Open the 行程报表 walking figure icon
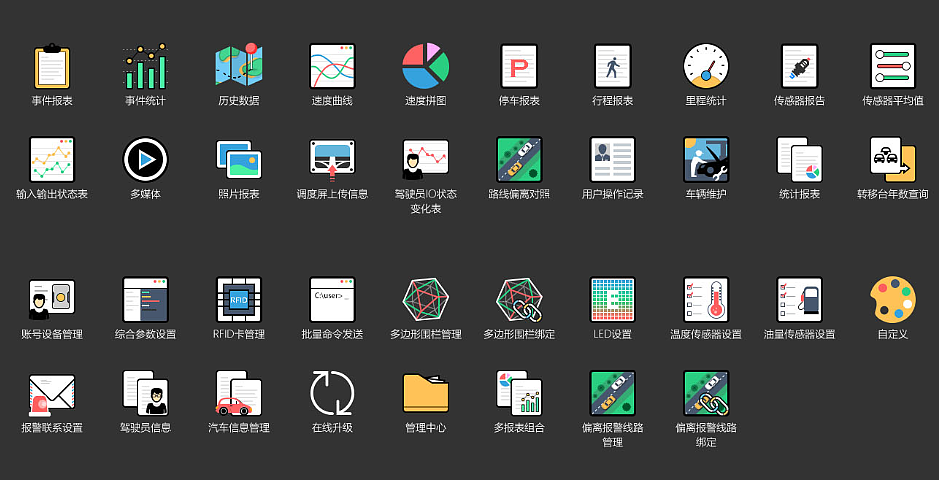The height and width of the screenshot is (480, 939). click(x=613, y=66)
